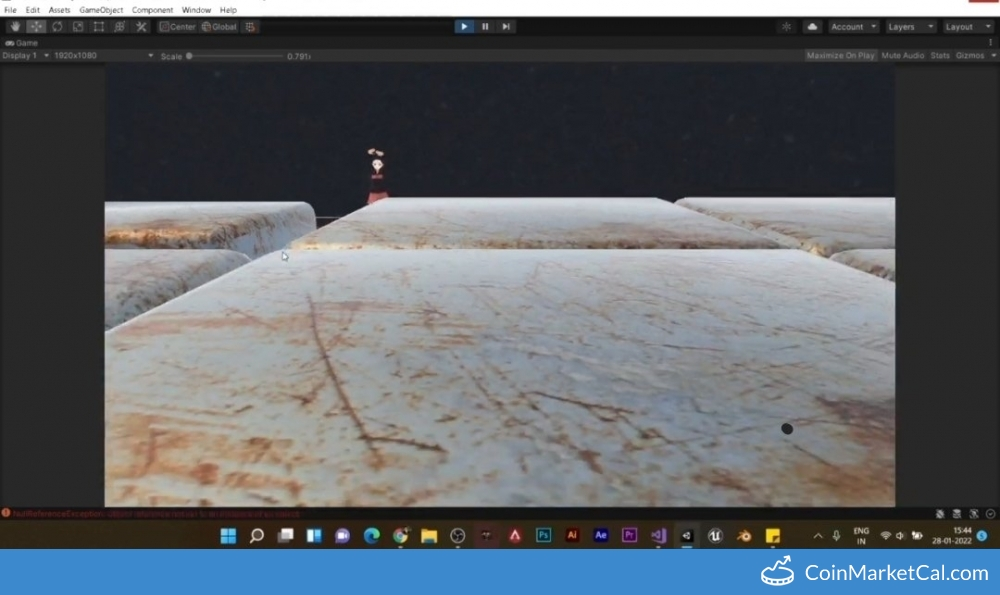The width and height of the screenshot is (1000, 595).
Task: Toggle Mute Audio in Game view
Action: pos(902,56)
